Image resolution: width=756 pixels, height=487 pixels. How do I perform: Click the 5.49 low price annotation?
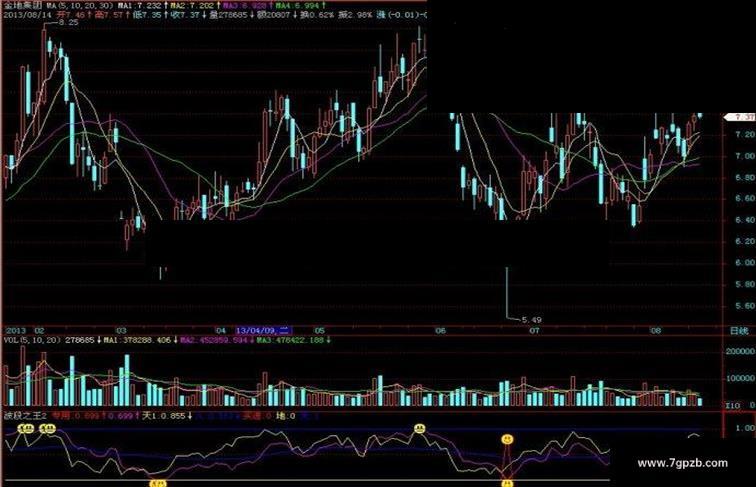532,320
